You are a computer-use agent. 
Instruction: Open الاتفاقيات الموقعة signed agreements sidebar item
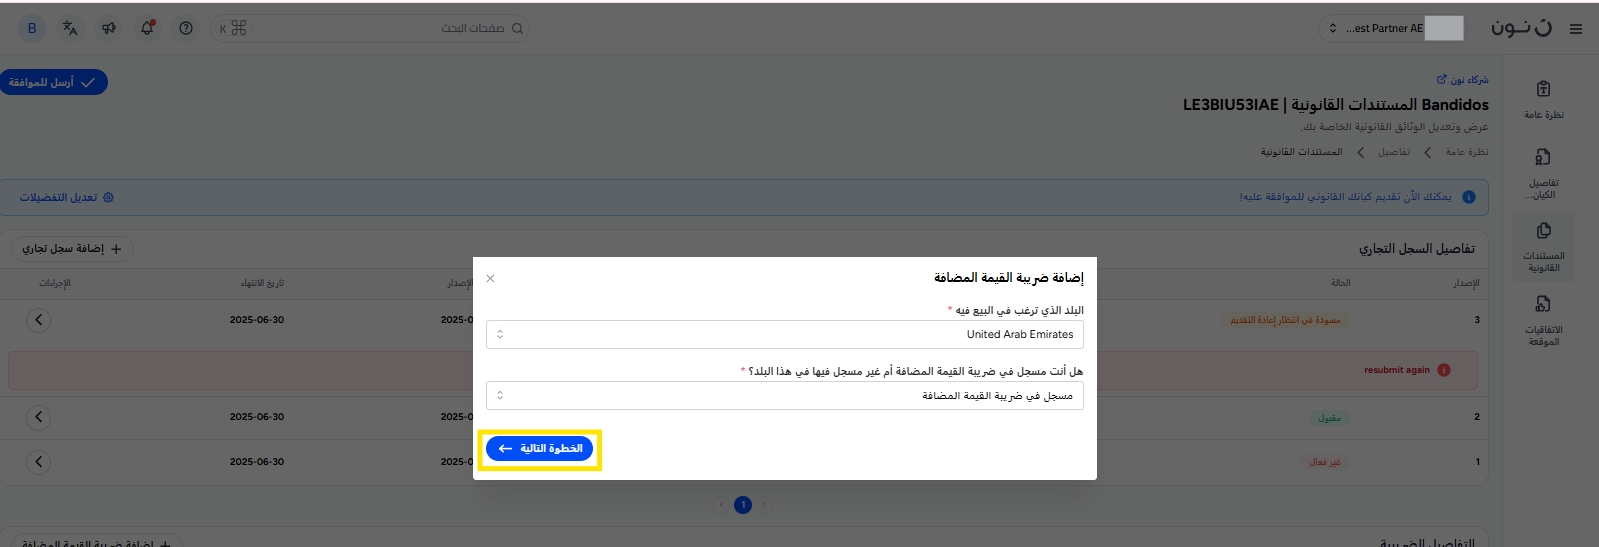tap(1543, 320)
